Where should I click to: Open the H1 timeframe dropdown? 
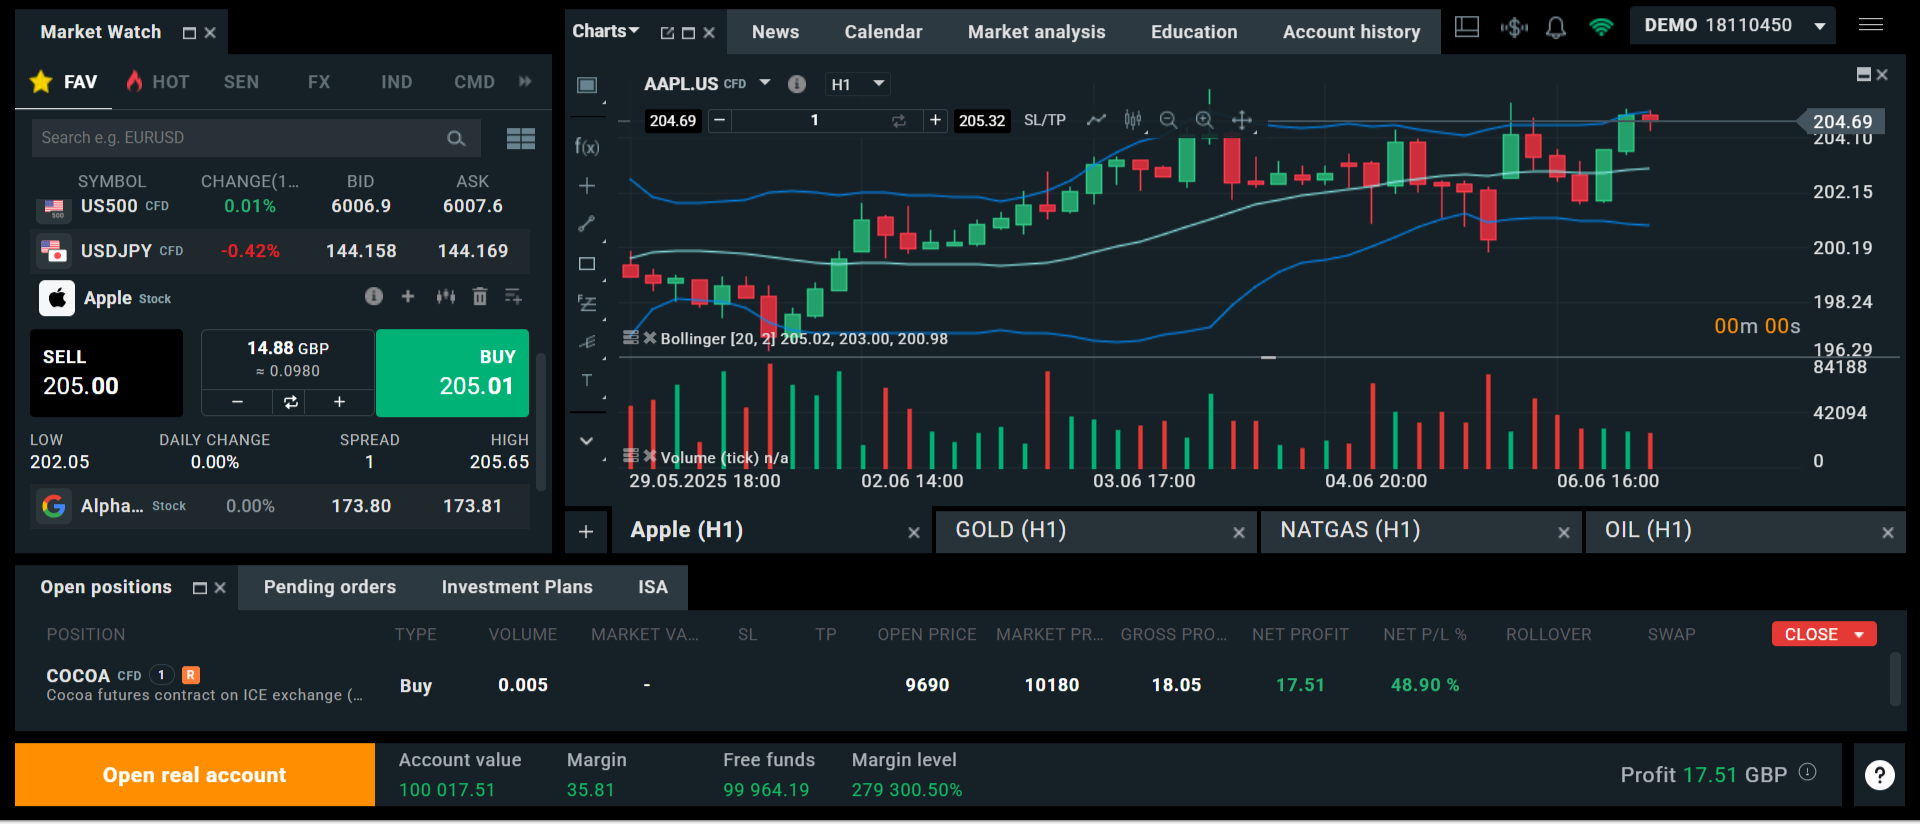pos(858,84)
